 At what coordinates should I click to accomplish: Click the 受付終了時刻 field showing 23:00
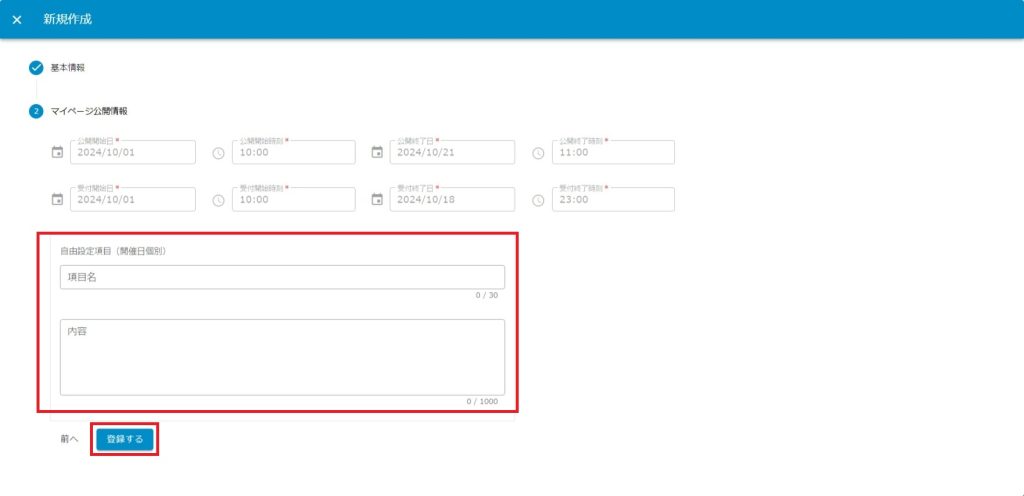click(x=612, y=200)
